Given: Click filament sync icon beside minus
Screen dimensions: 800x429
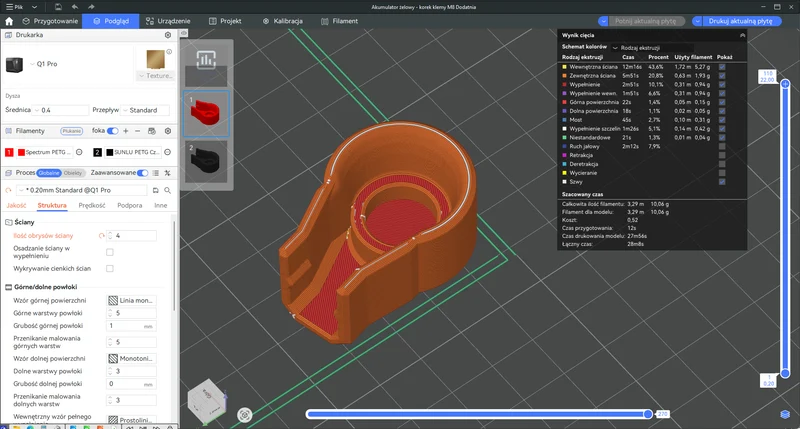Looking at the screenshot, I should click(152, 131).
